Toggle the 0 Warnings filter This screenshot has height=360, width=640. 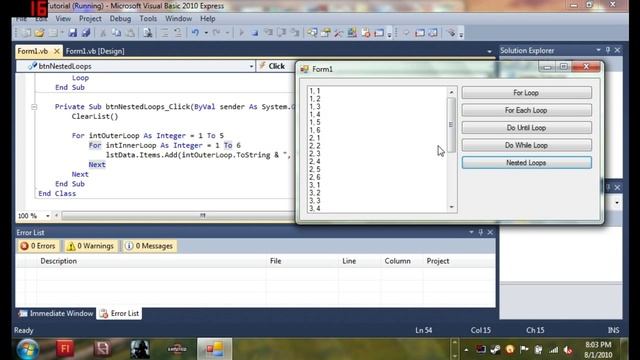90,246
